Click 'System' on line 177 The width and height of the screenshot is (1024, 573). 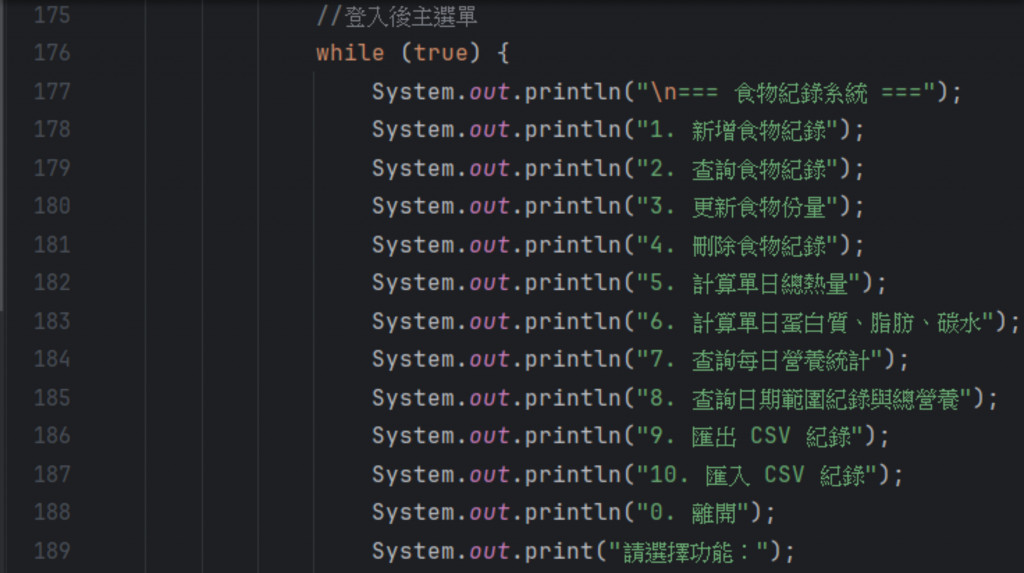pyautogui.click(x=413, y=92)
